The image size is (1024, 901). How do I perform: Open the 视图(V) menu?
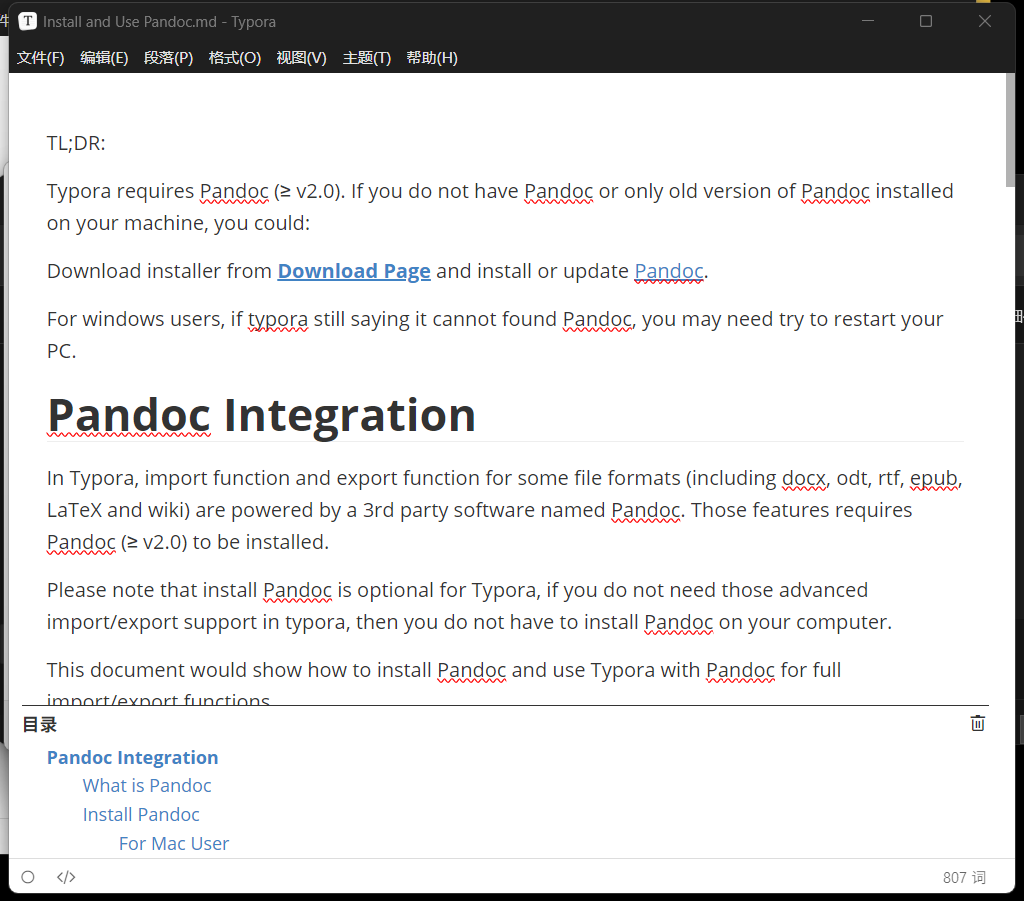(300, 57)
